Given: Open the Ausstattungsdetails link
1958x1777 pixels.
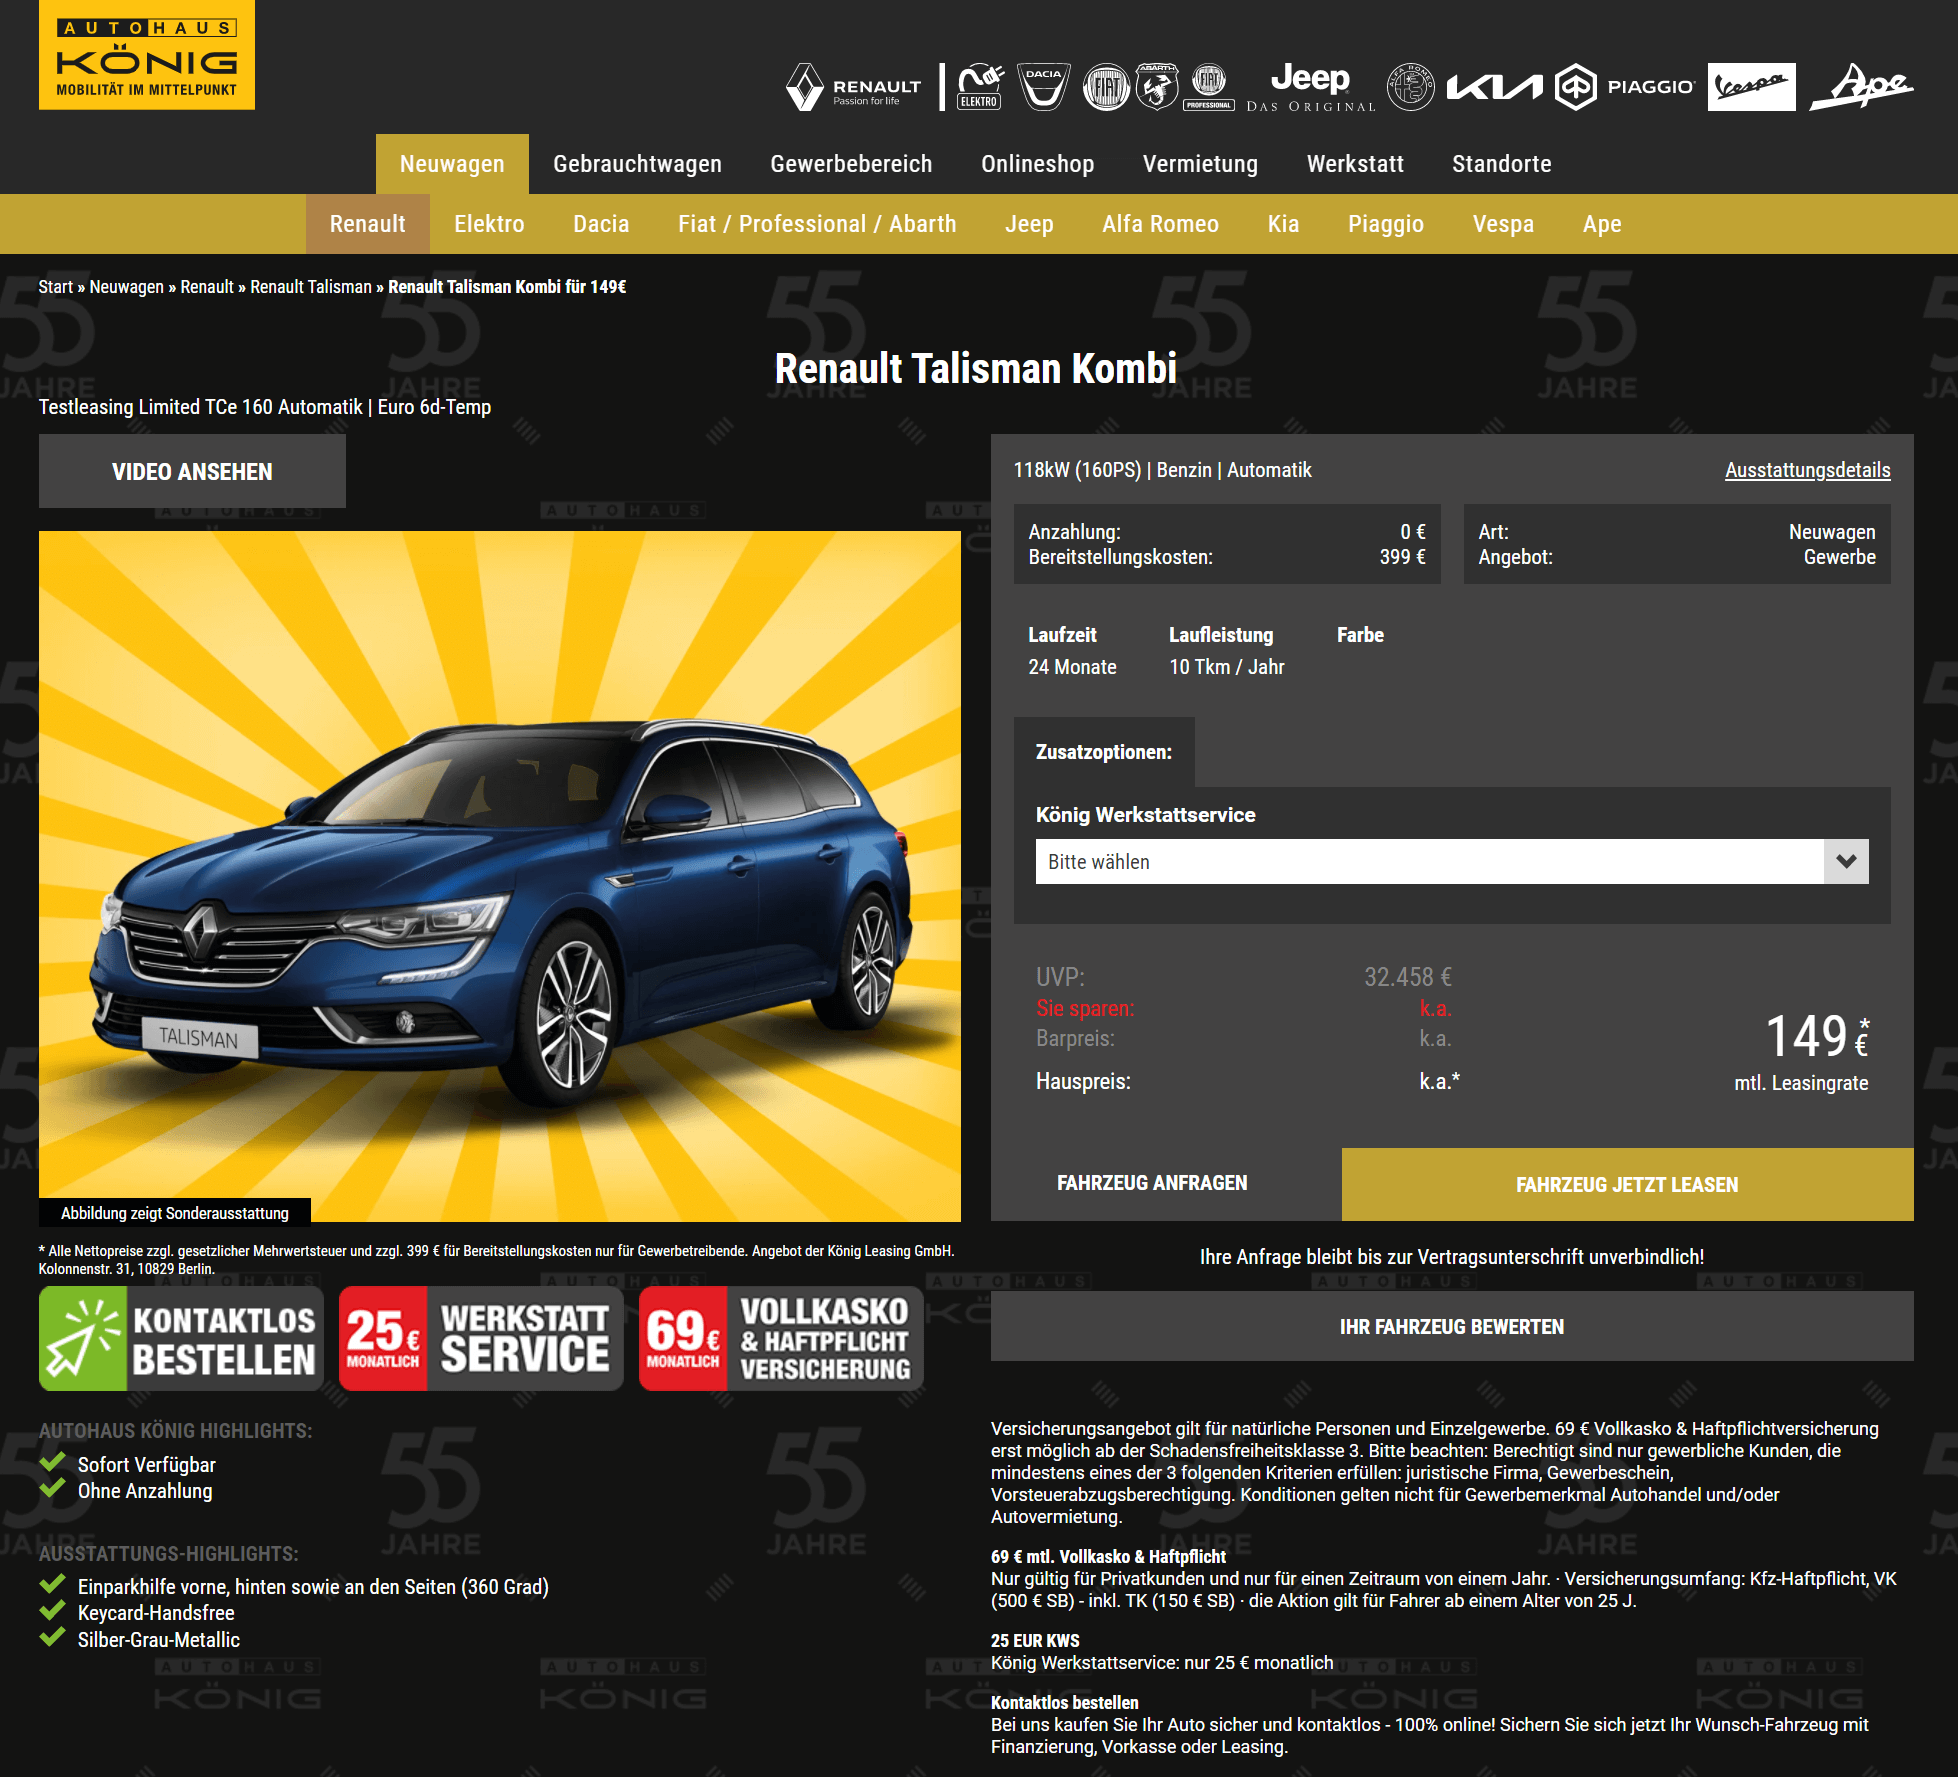Looking at the screenshot, I should click(1807, 470).
